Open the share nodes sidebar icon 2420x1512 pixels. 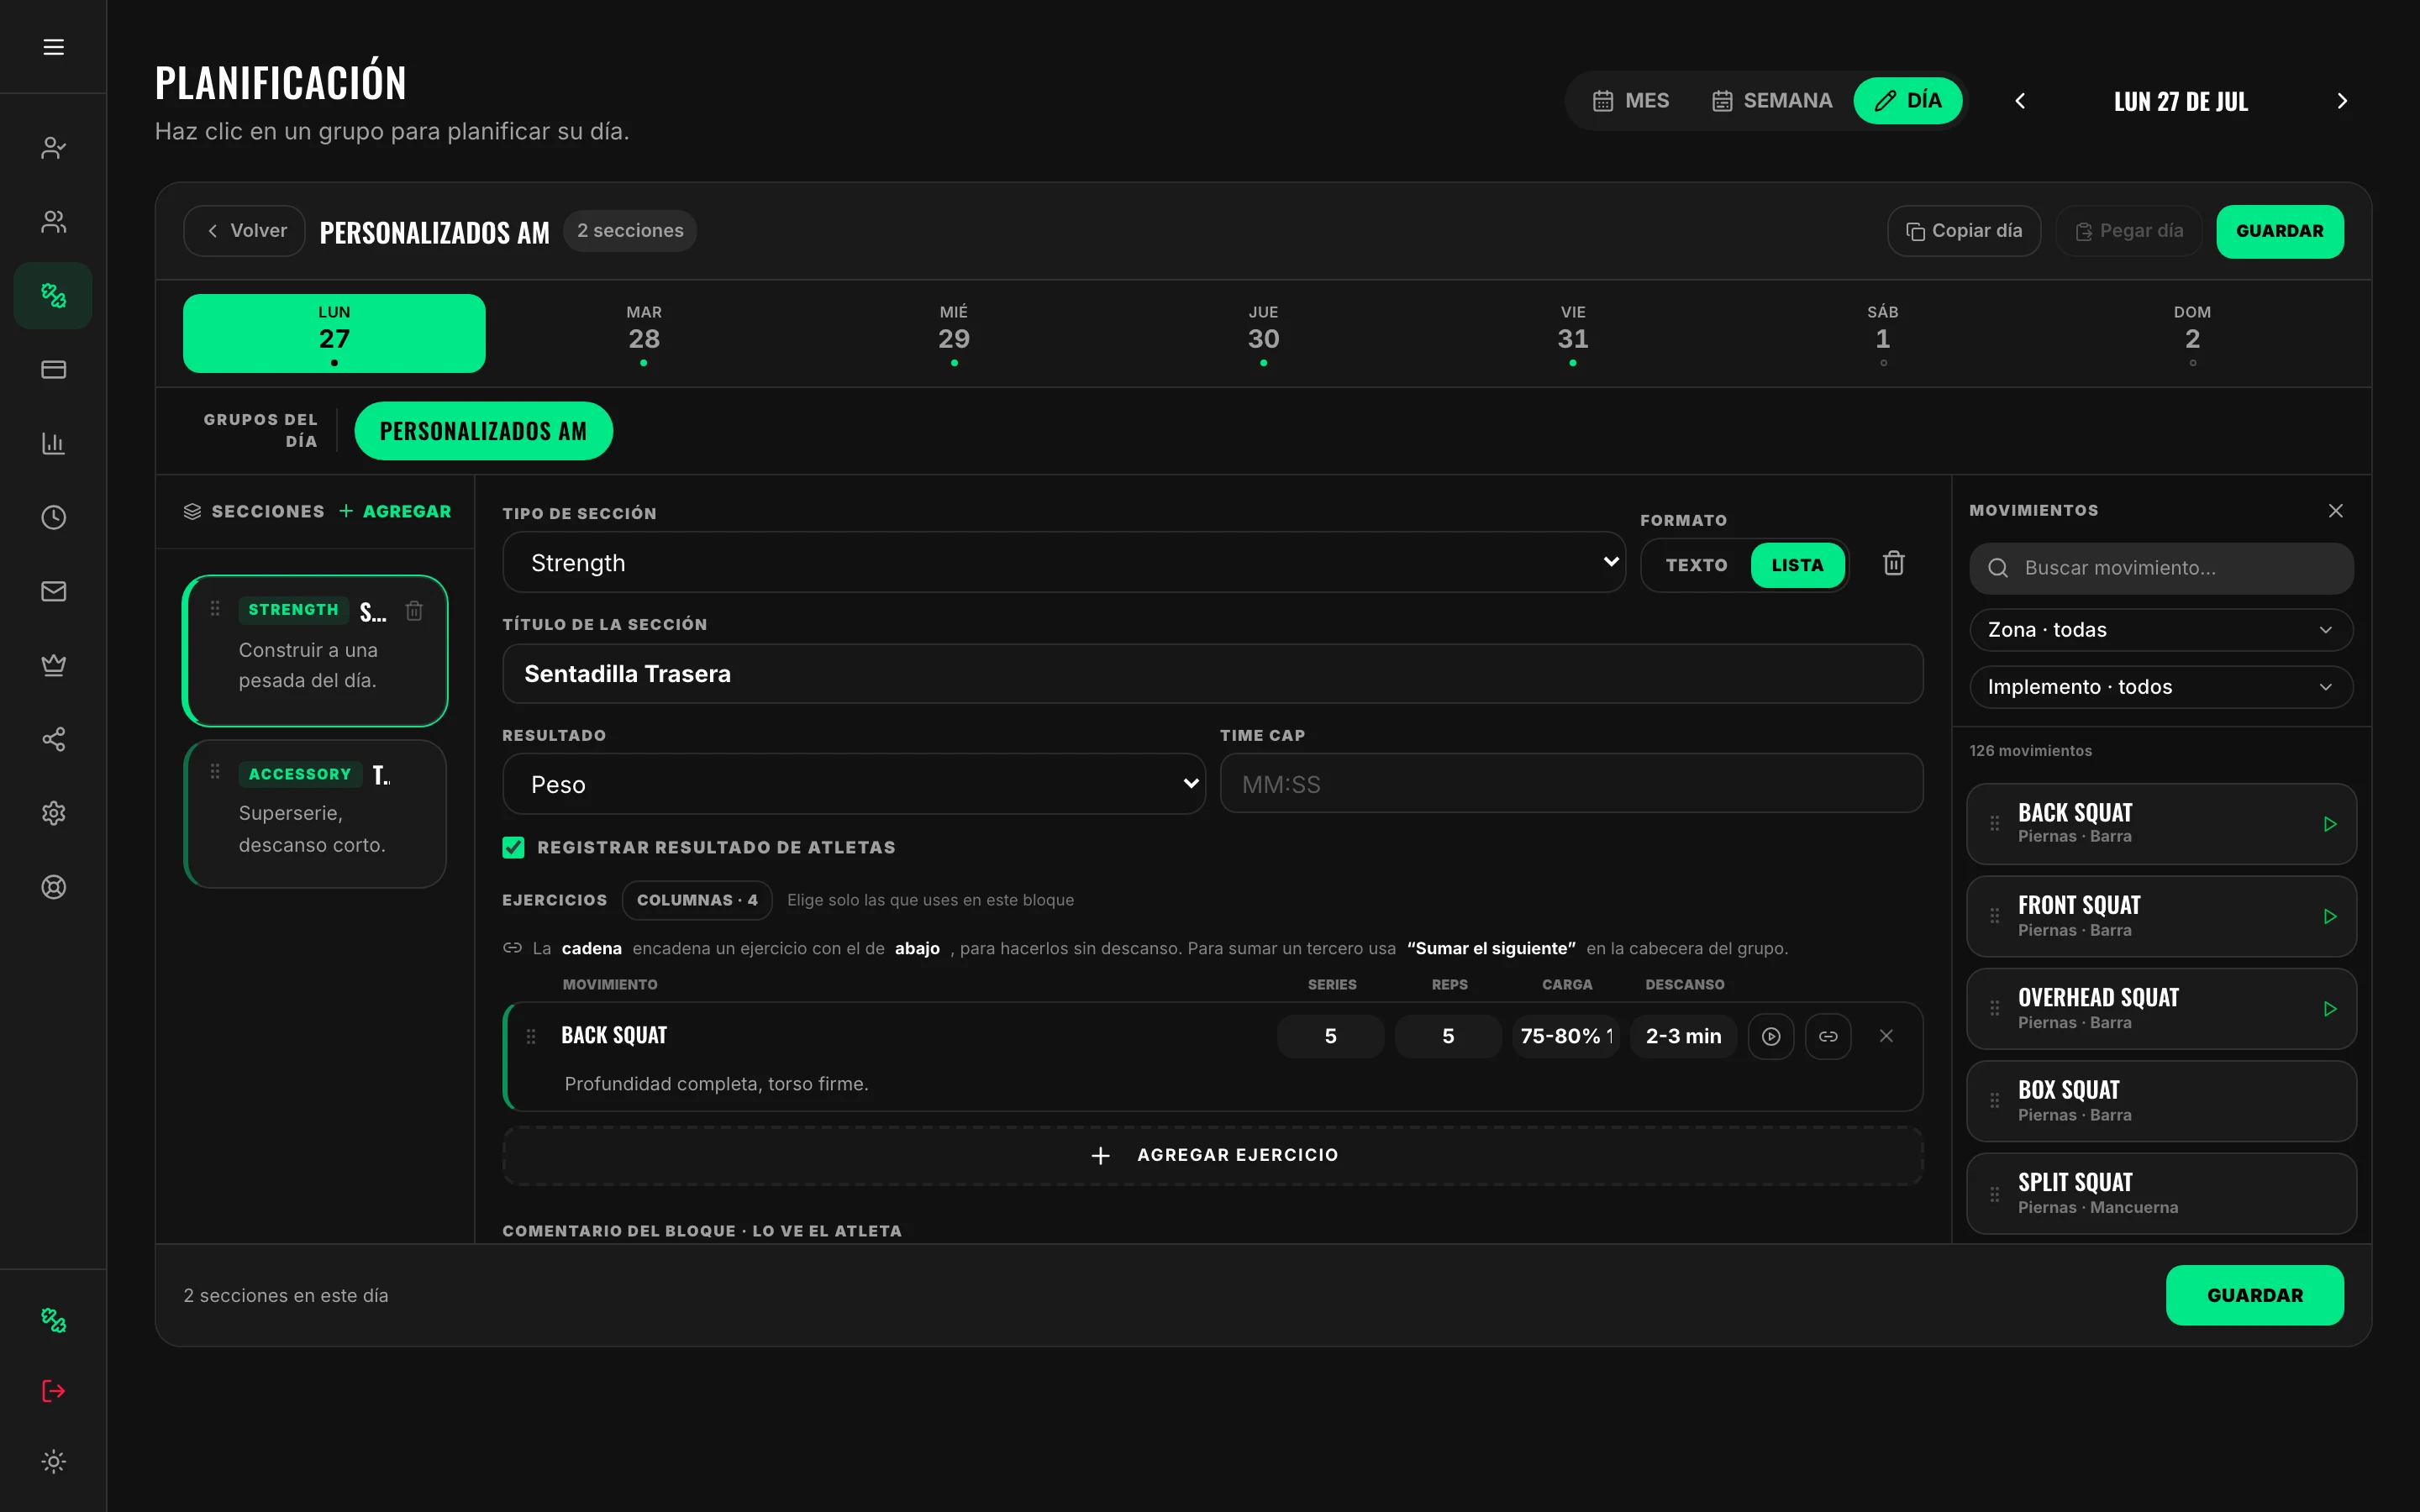(x=53, y=739)
